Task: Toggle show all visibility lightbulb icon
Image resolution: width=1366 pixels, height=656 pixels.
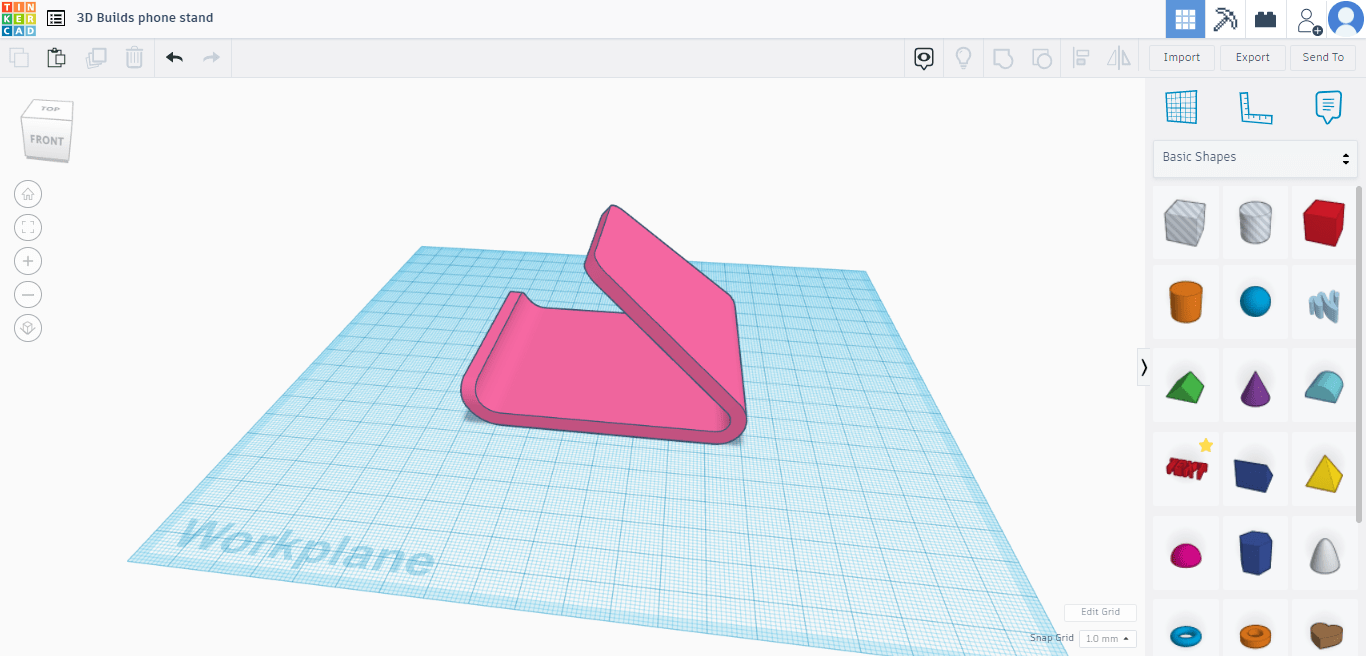Action: (963, 58)
